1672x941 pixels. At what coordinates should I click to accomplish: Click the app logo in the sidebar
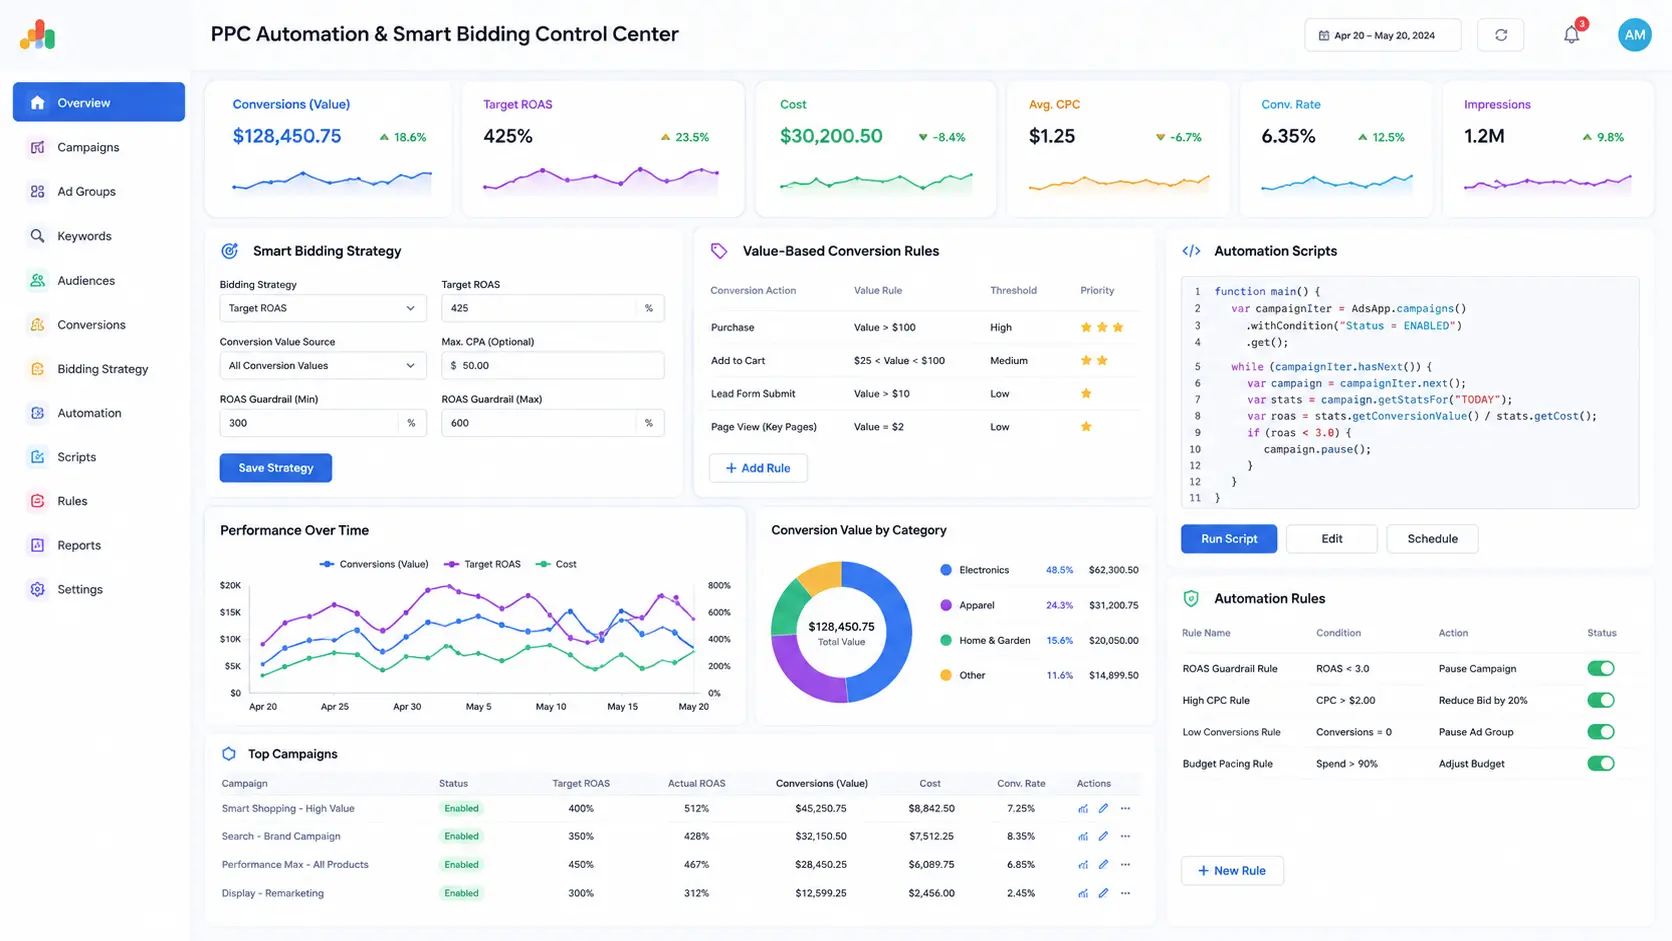point(37,35)
